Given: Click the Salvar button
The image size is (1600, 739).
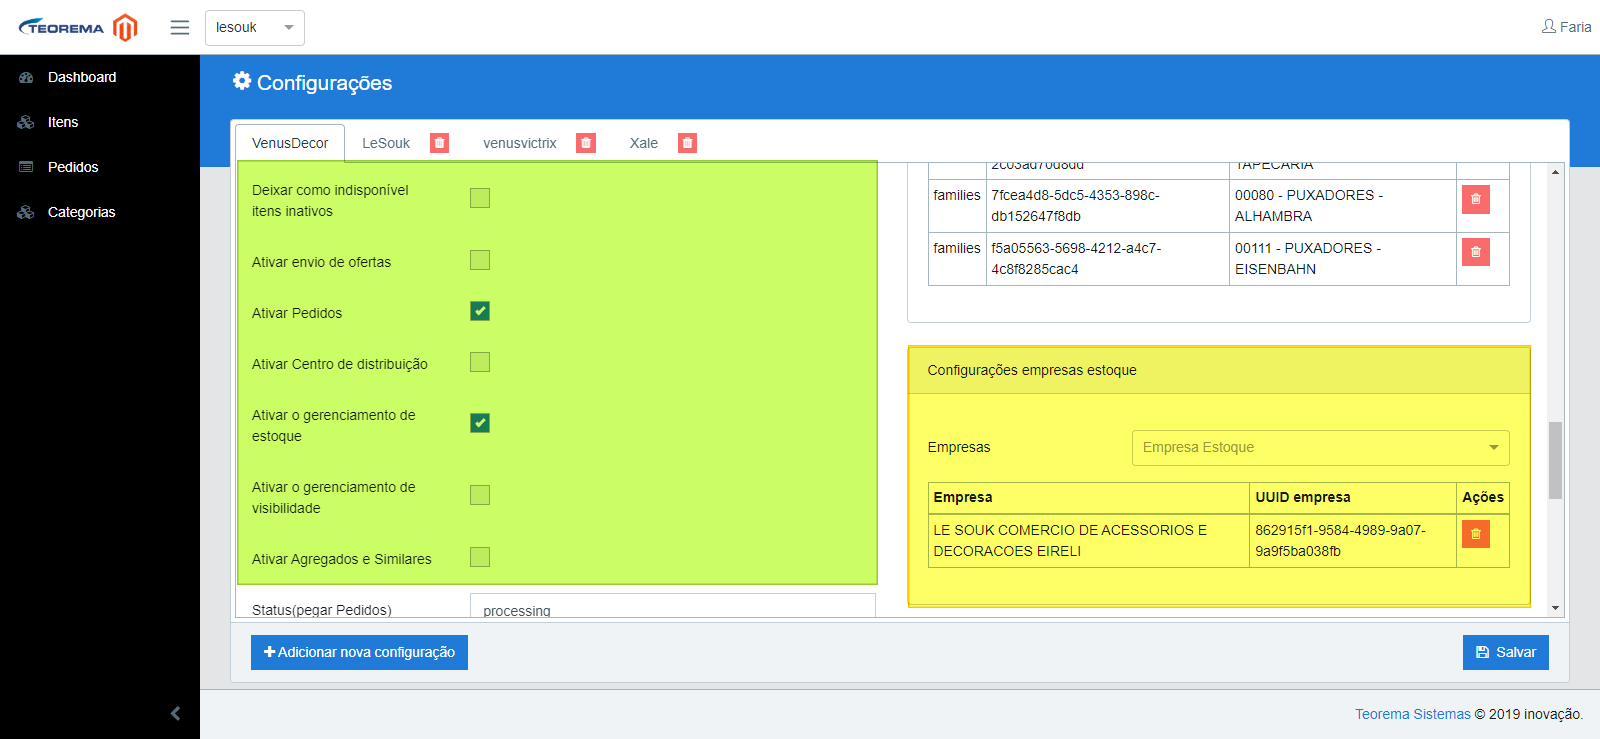Looking at the screenshot, I should (1505, 652).
